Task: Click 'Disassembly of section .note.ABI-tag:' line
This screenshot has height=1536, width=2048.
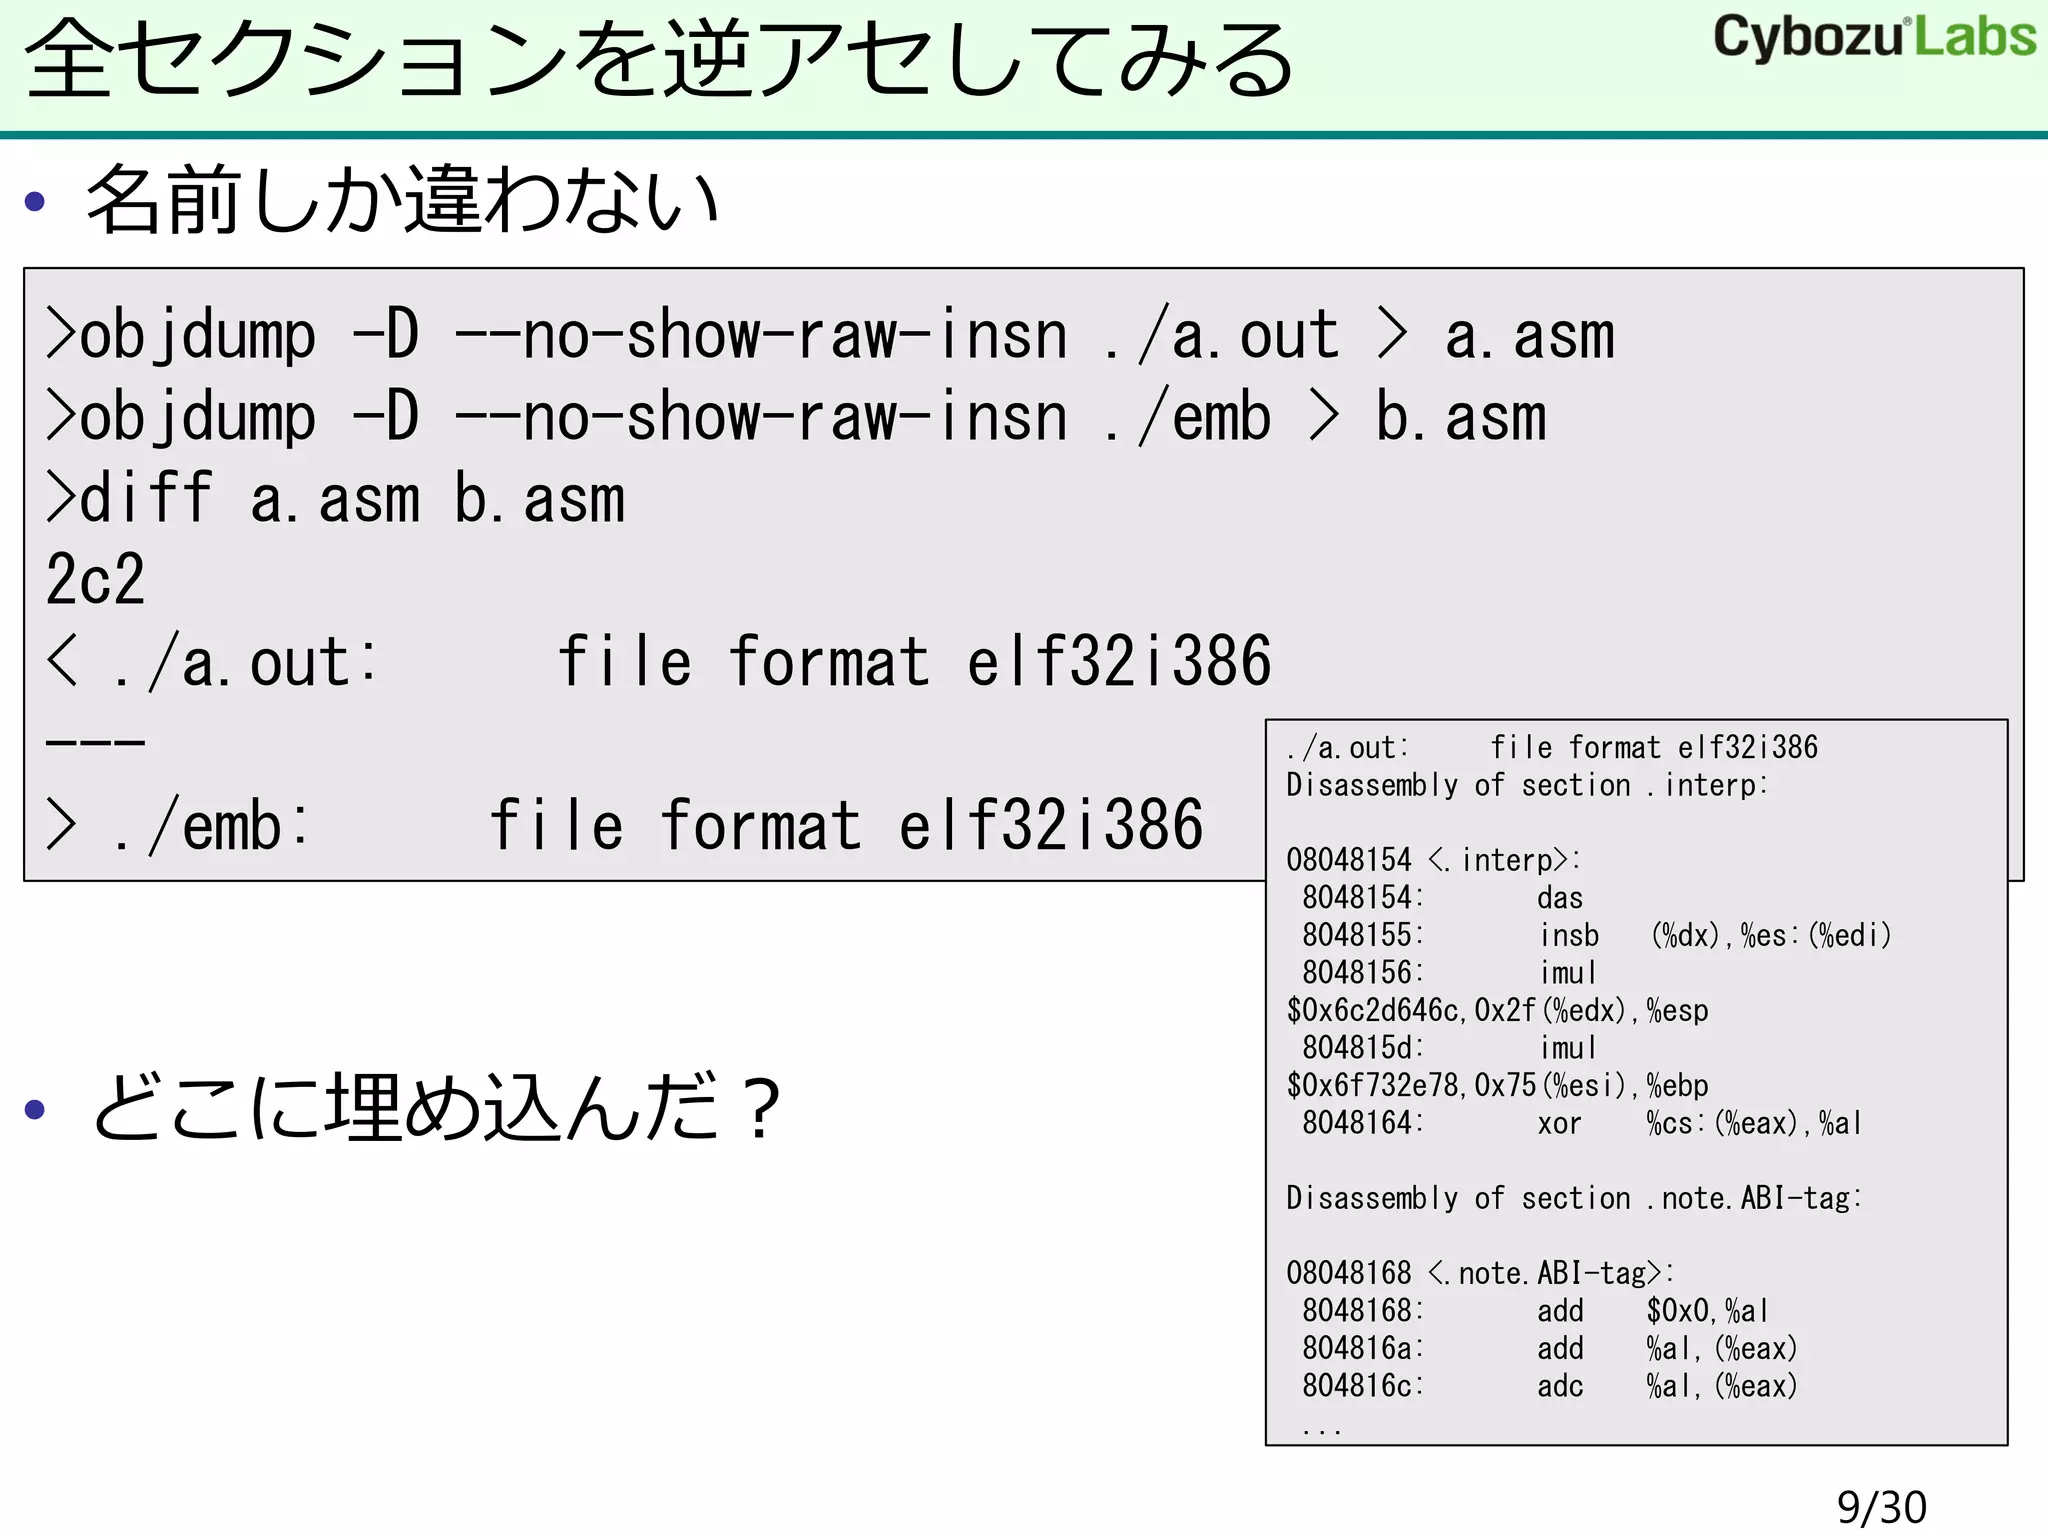Action: (x=1574, y=1198)
